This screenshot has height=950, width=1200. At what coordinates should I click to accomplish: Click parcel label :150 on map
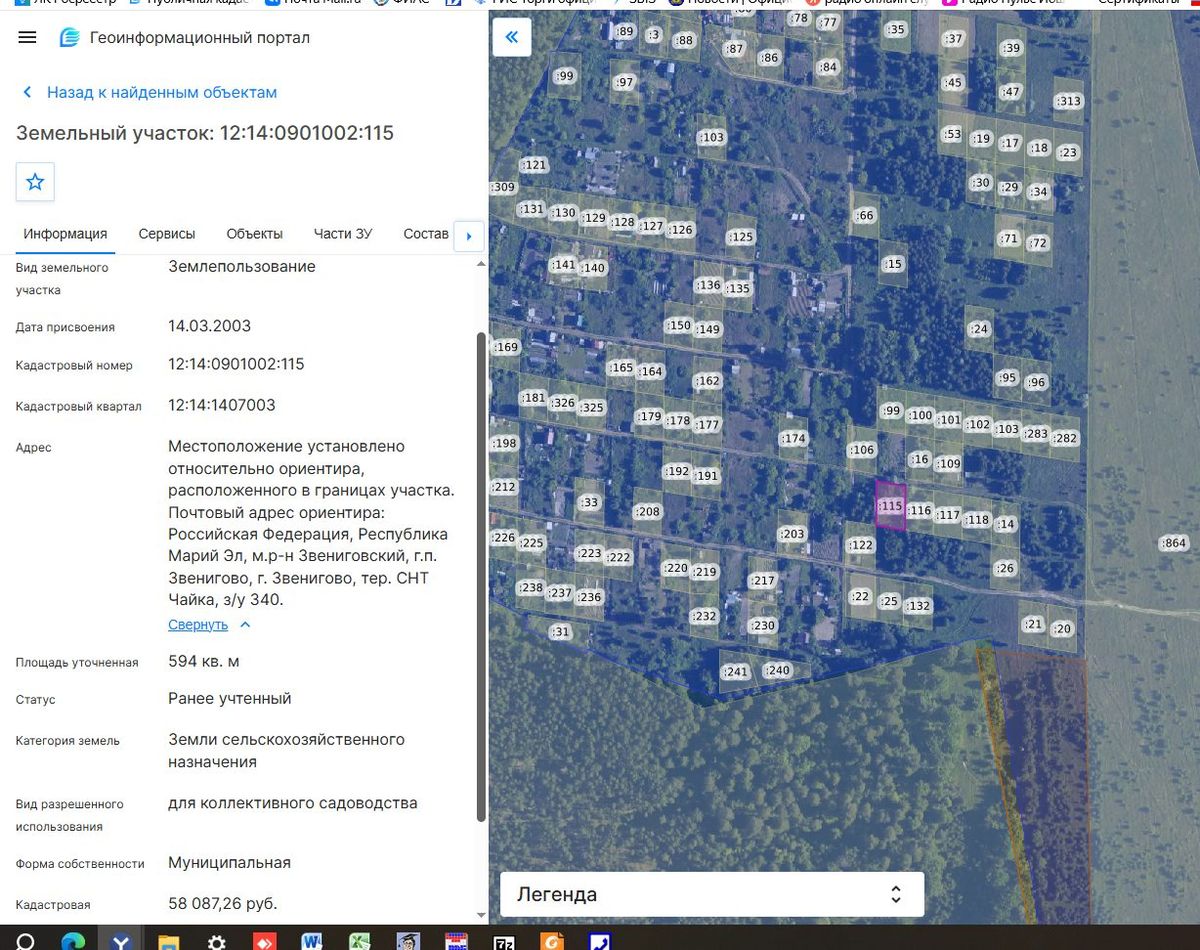(679, 325)
